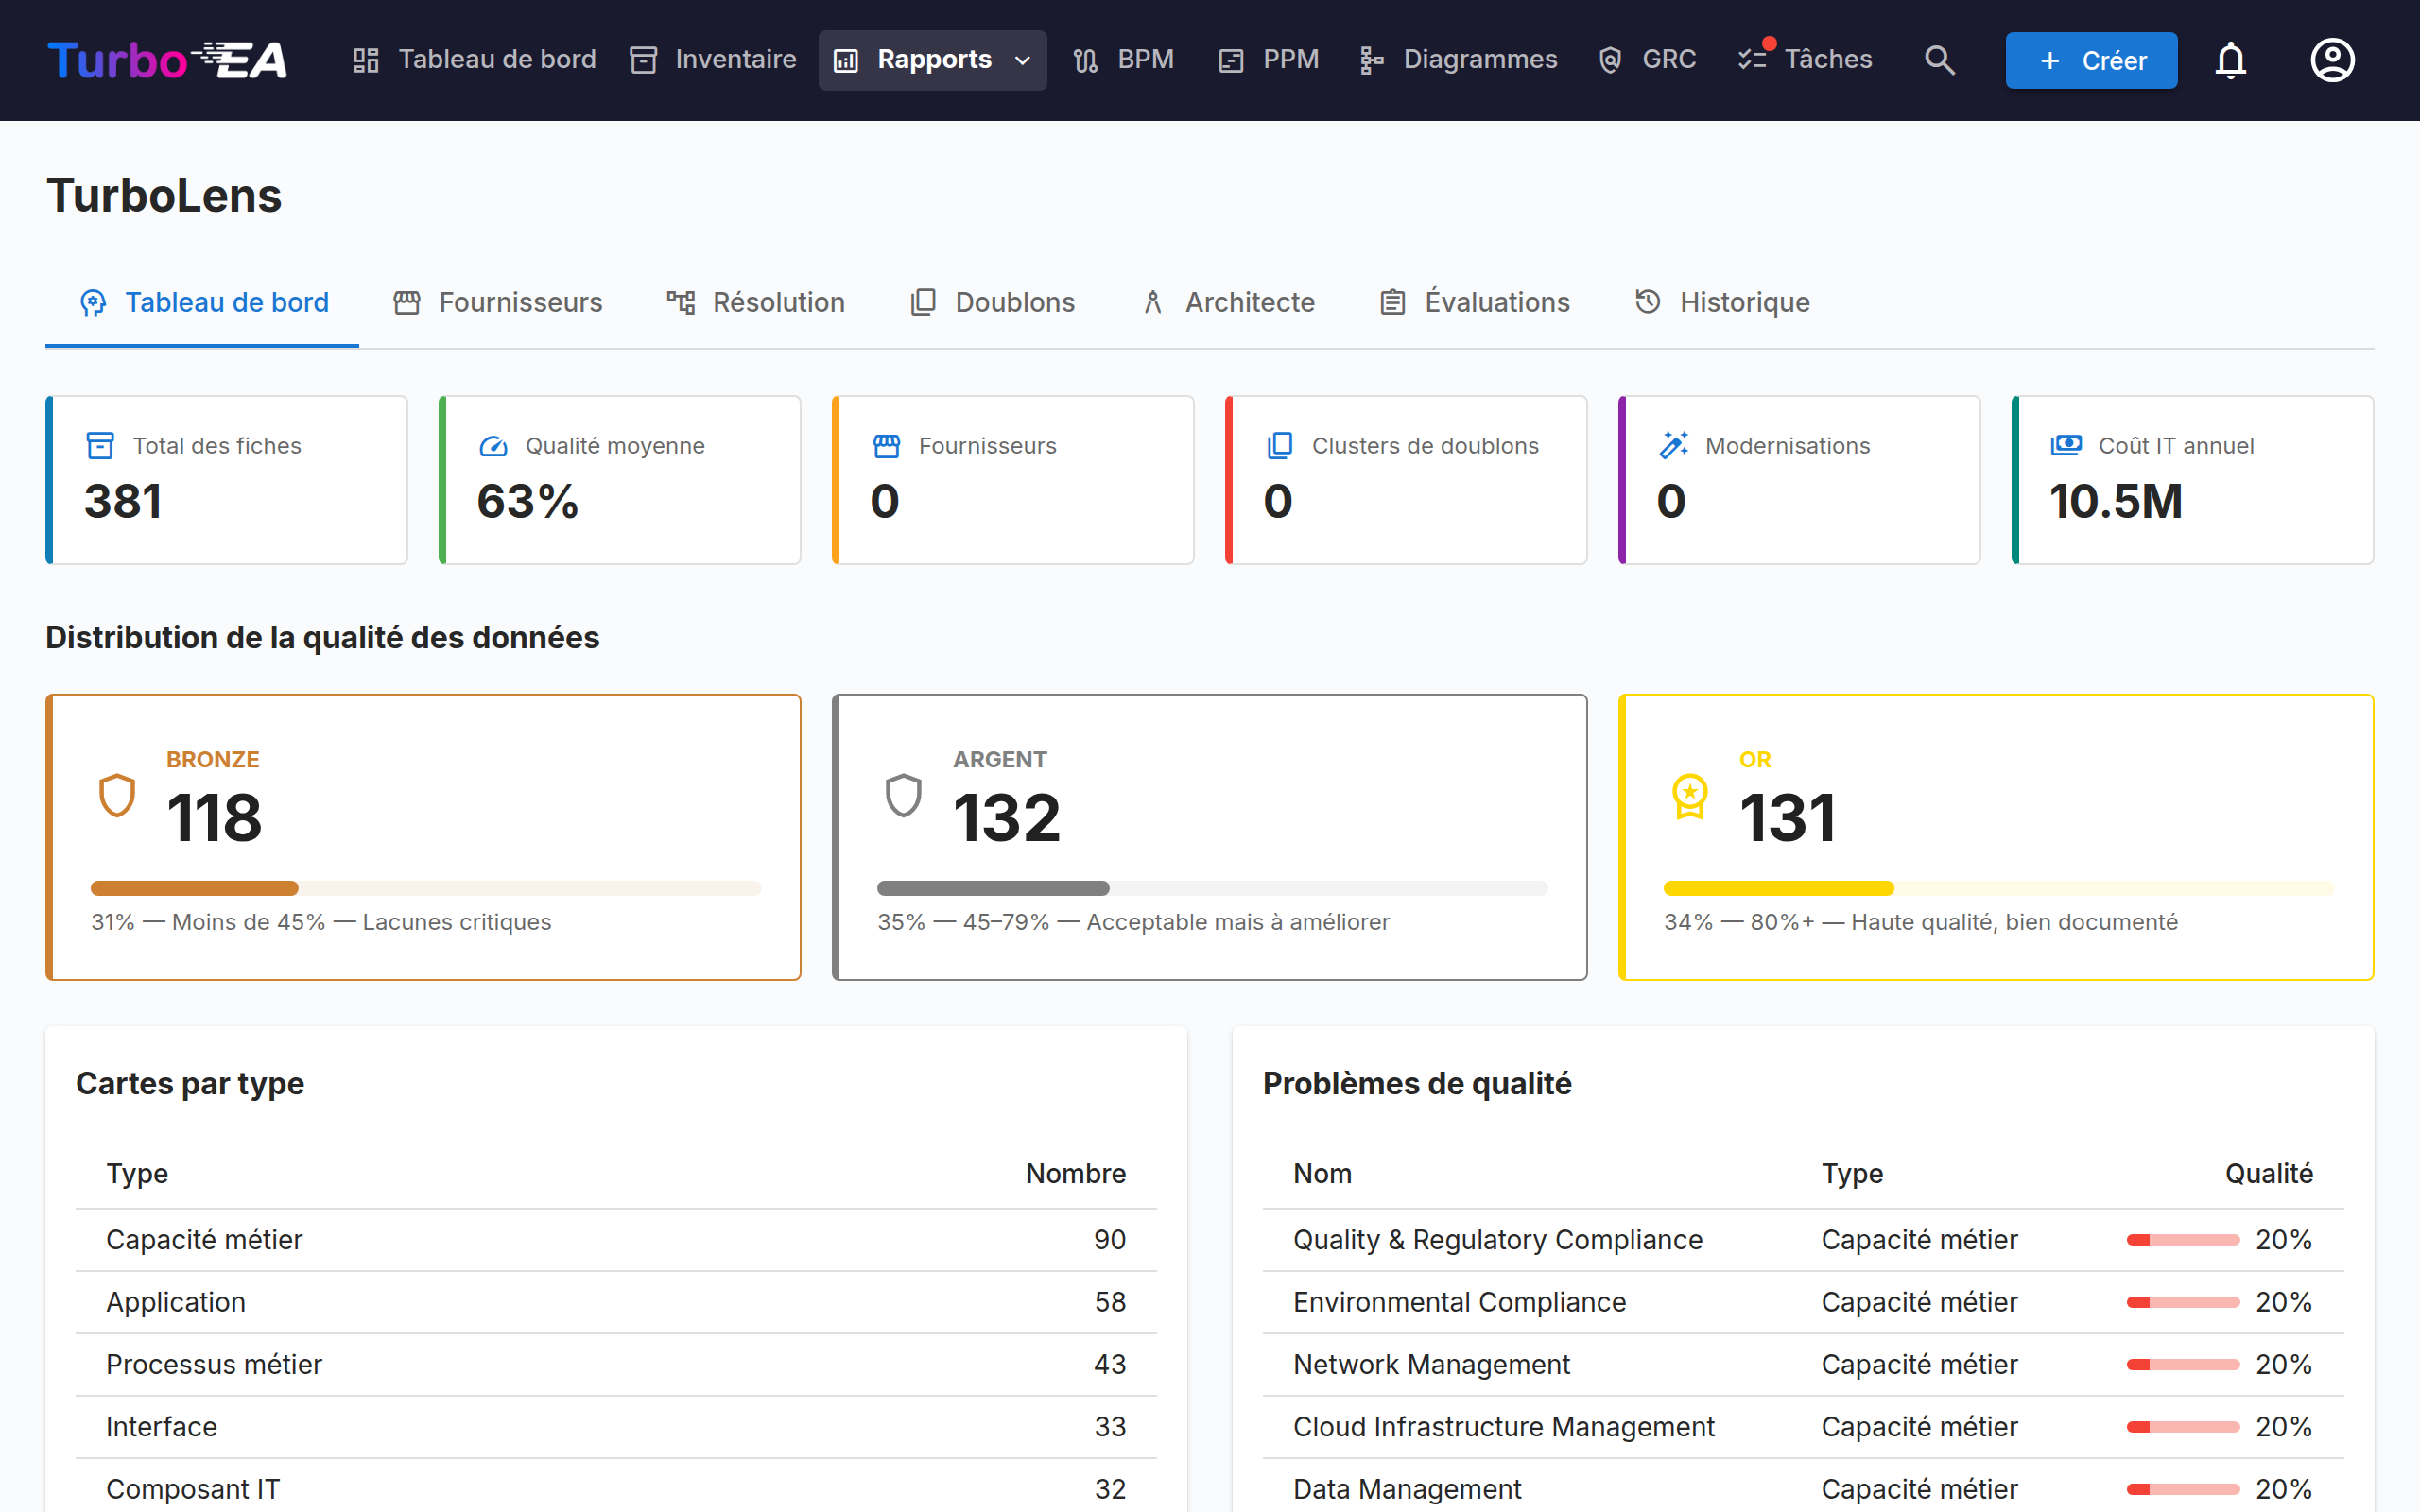The image size is (2420, 1512).
Task: Open the Architecte tab
Action: pos(1228,302)
